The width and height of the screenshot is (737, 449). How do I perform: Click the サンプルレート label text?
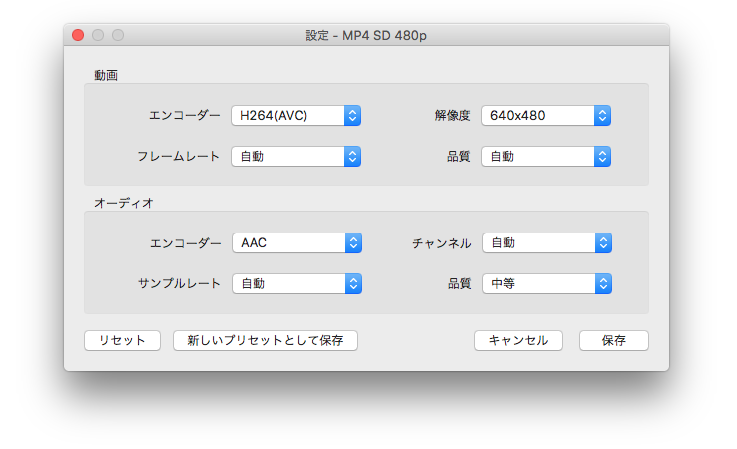[x=178, y=284]
